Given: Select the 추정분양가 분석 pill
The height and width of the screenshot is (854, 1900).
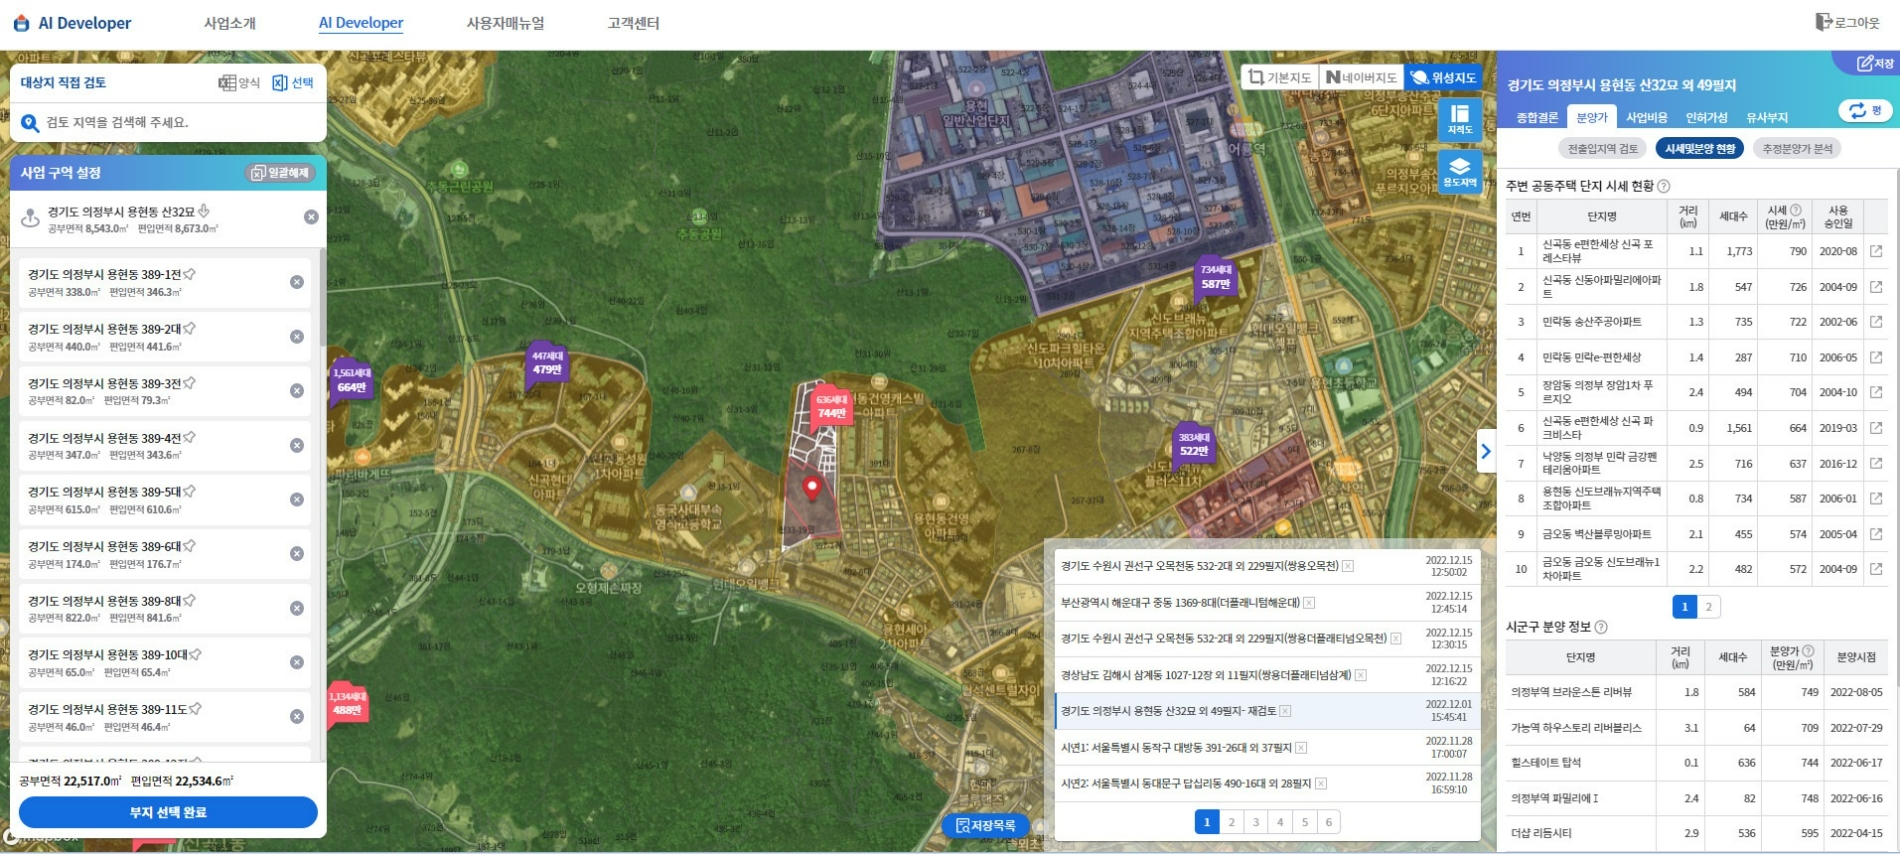Looking at the screenshot, I should [1797, 149].
